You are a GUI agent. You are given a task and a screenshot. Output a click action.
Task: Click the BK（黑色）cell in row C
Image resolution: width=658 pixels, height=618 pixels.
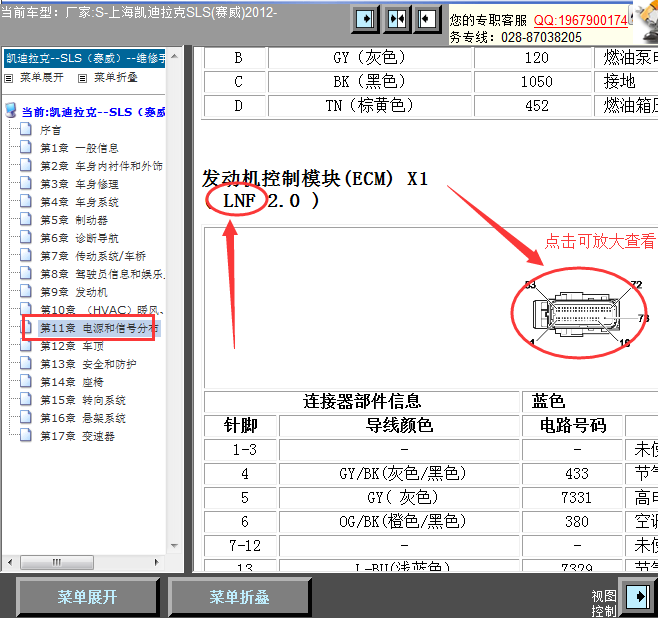370,82
